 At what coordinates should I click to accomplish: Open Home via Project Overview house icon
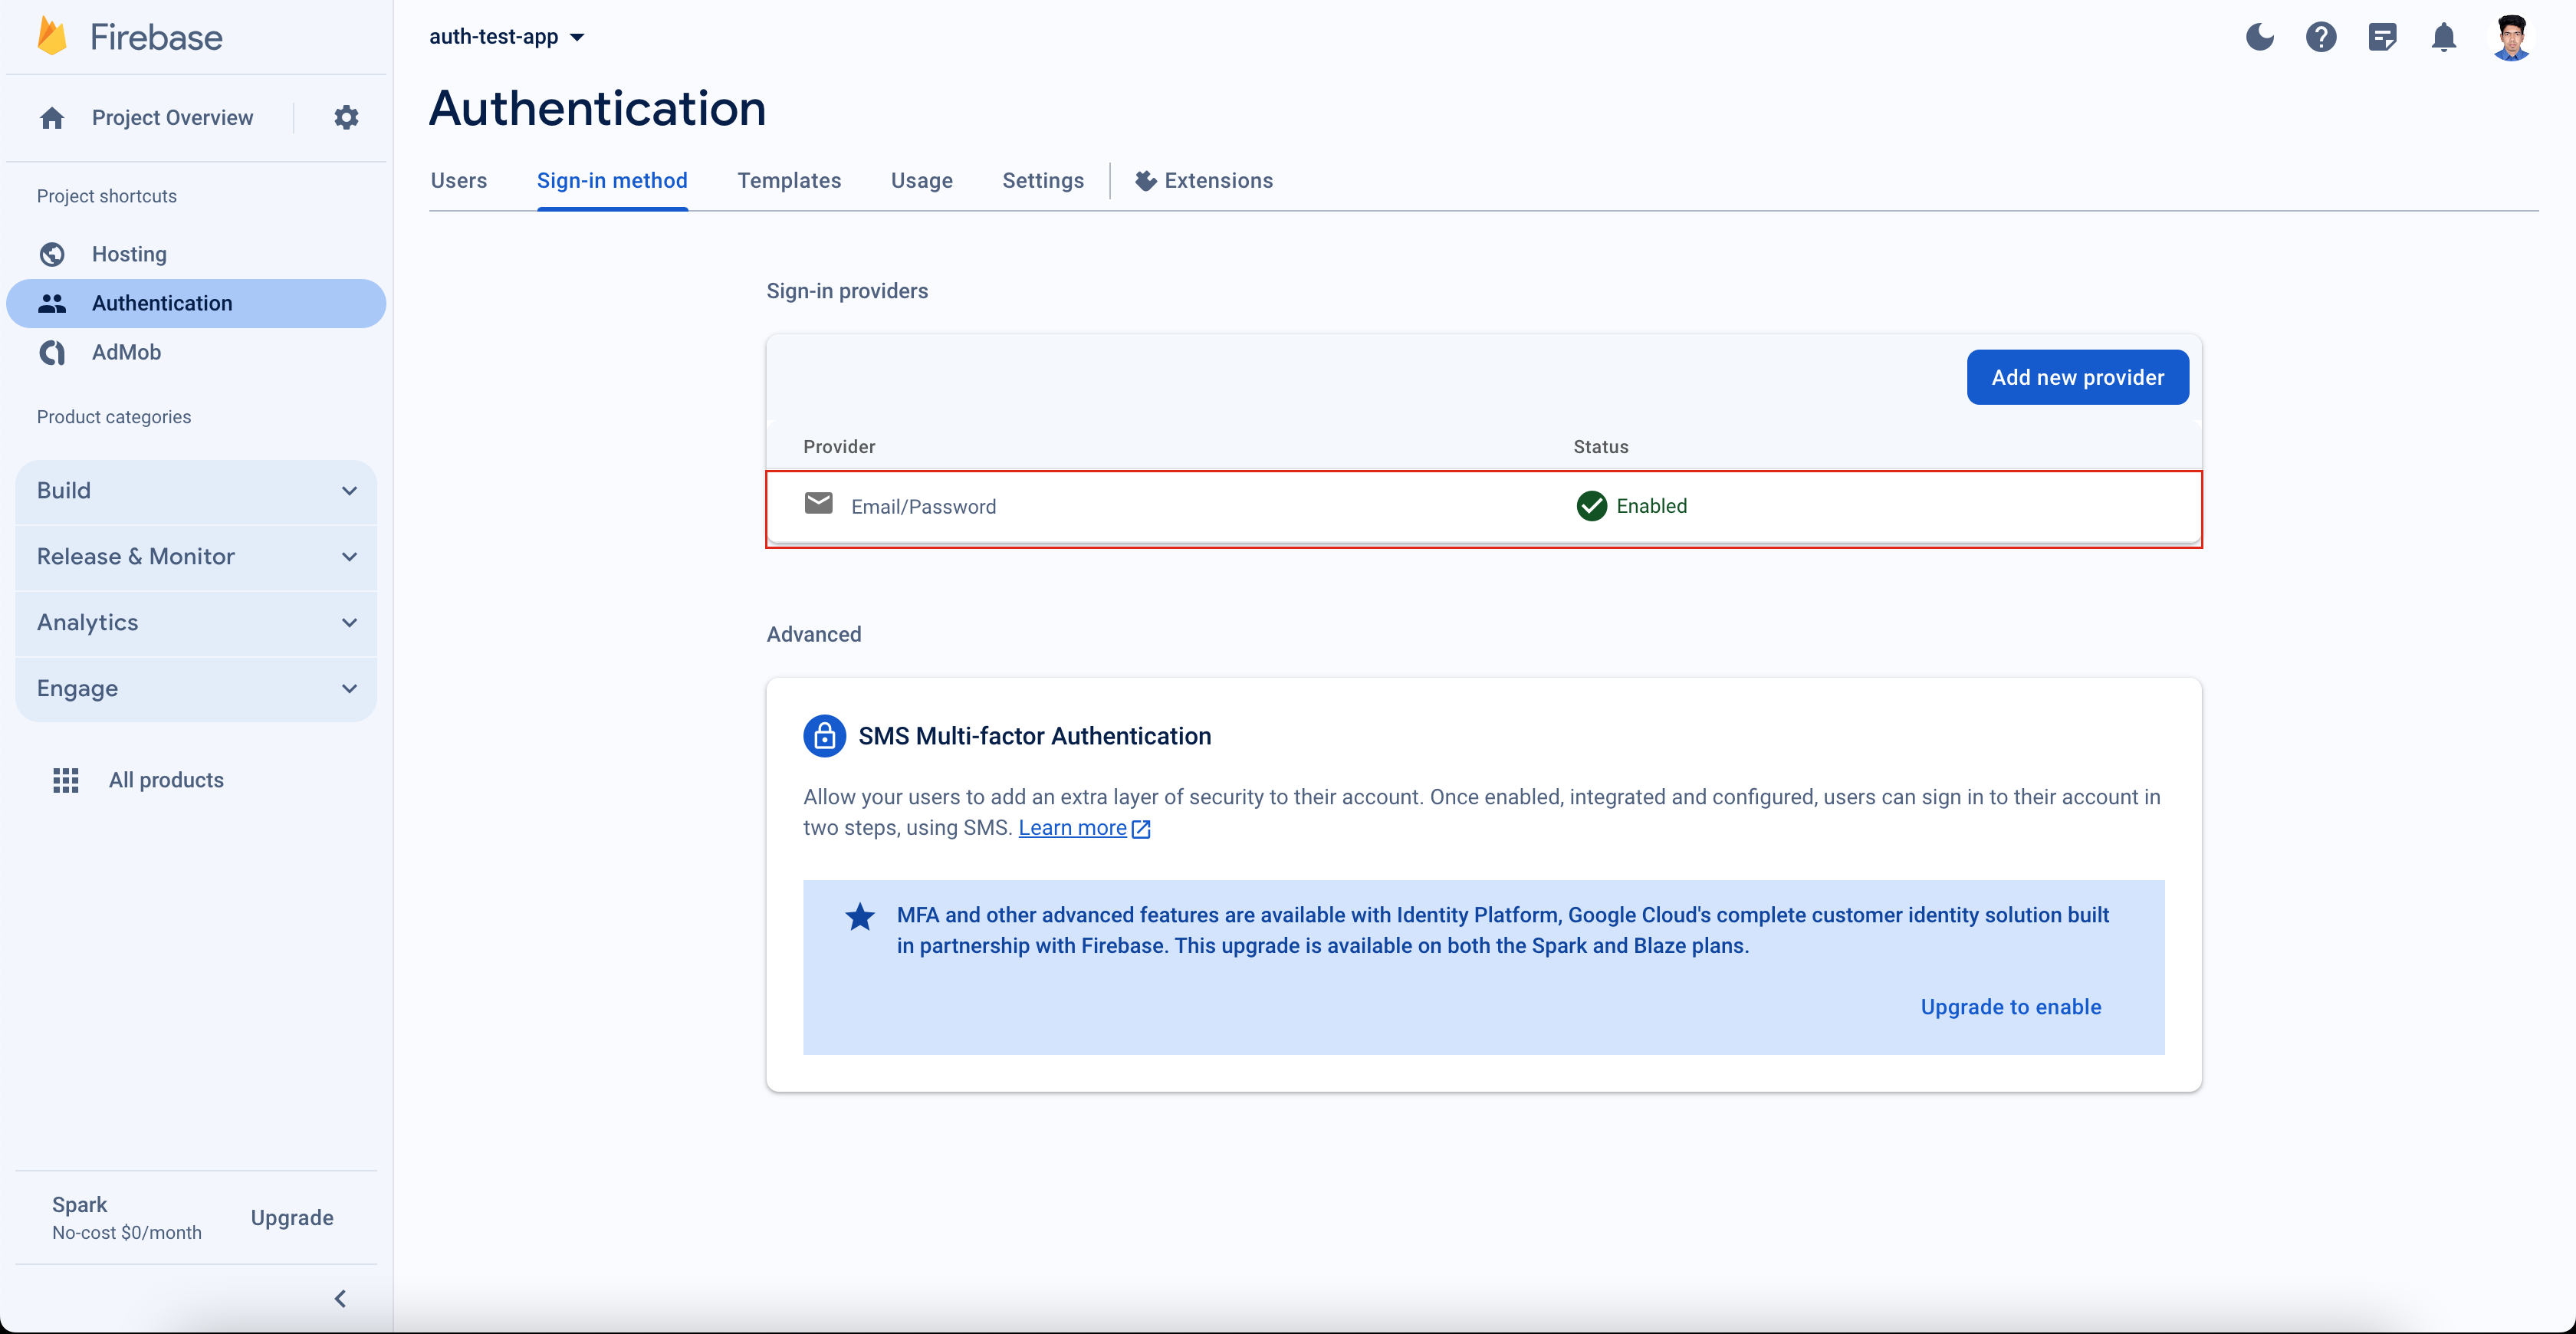(52, 117)
